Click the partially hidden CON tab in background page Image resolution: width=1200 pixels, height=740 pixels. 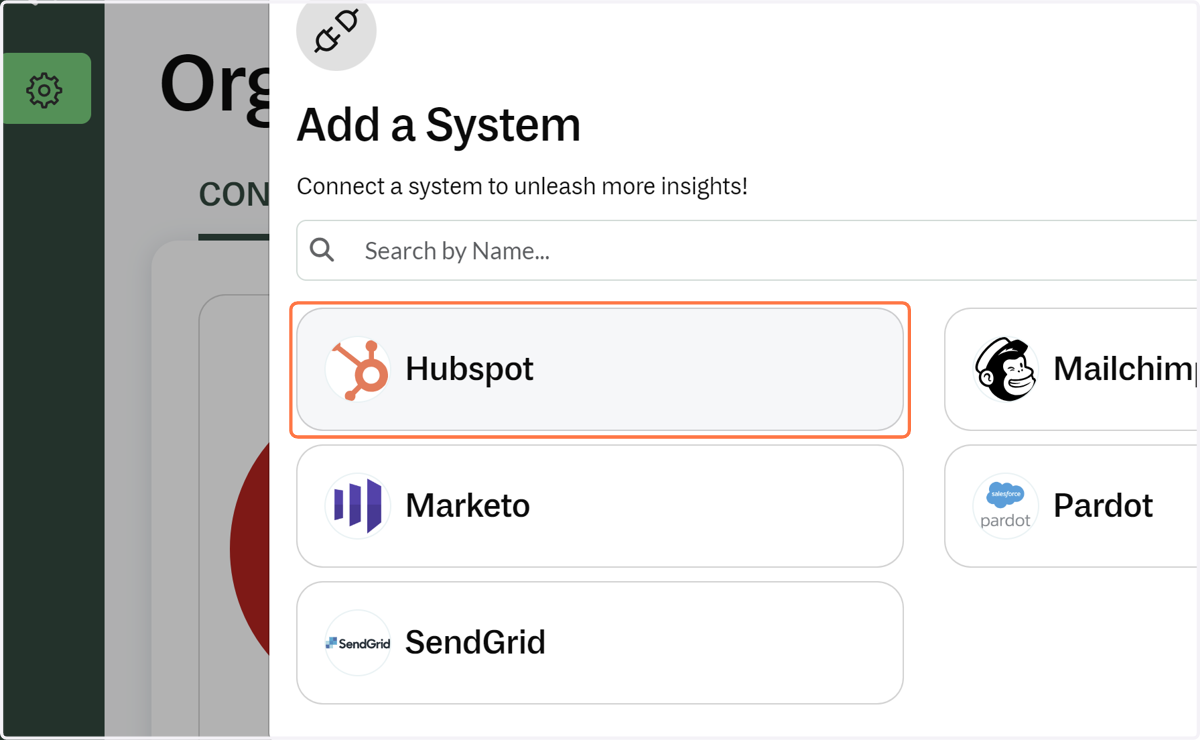(234, 194)
